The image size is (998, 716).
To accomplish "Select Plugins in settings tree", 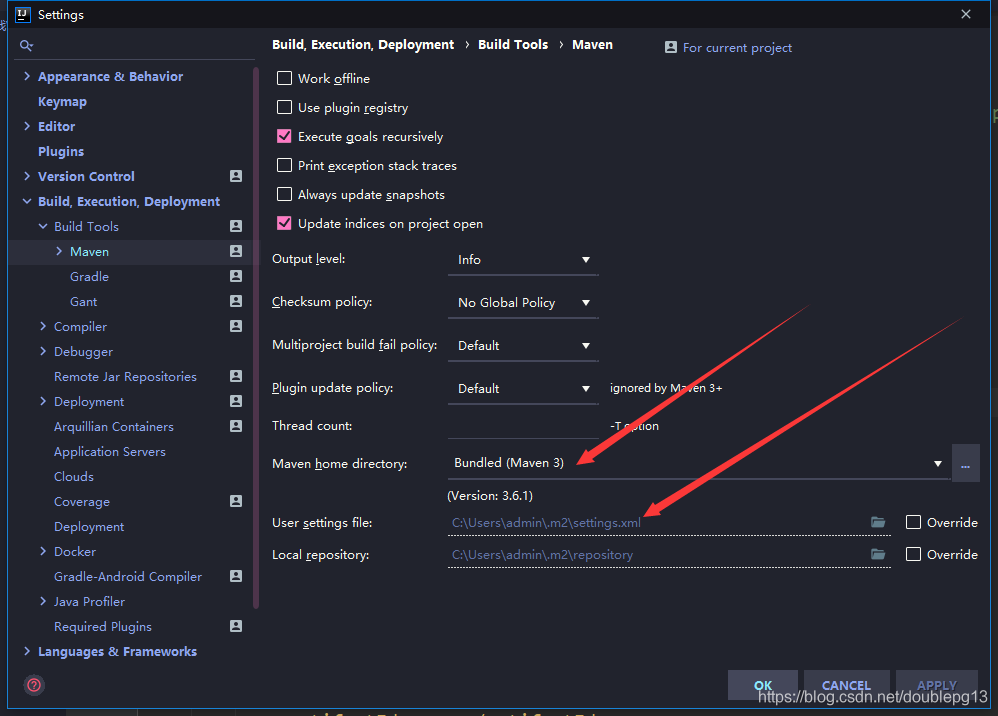I will pos(61,151).
